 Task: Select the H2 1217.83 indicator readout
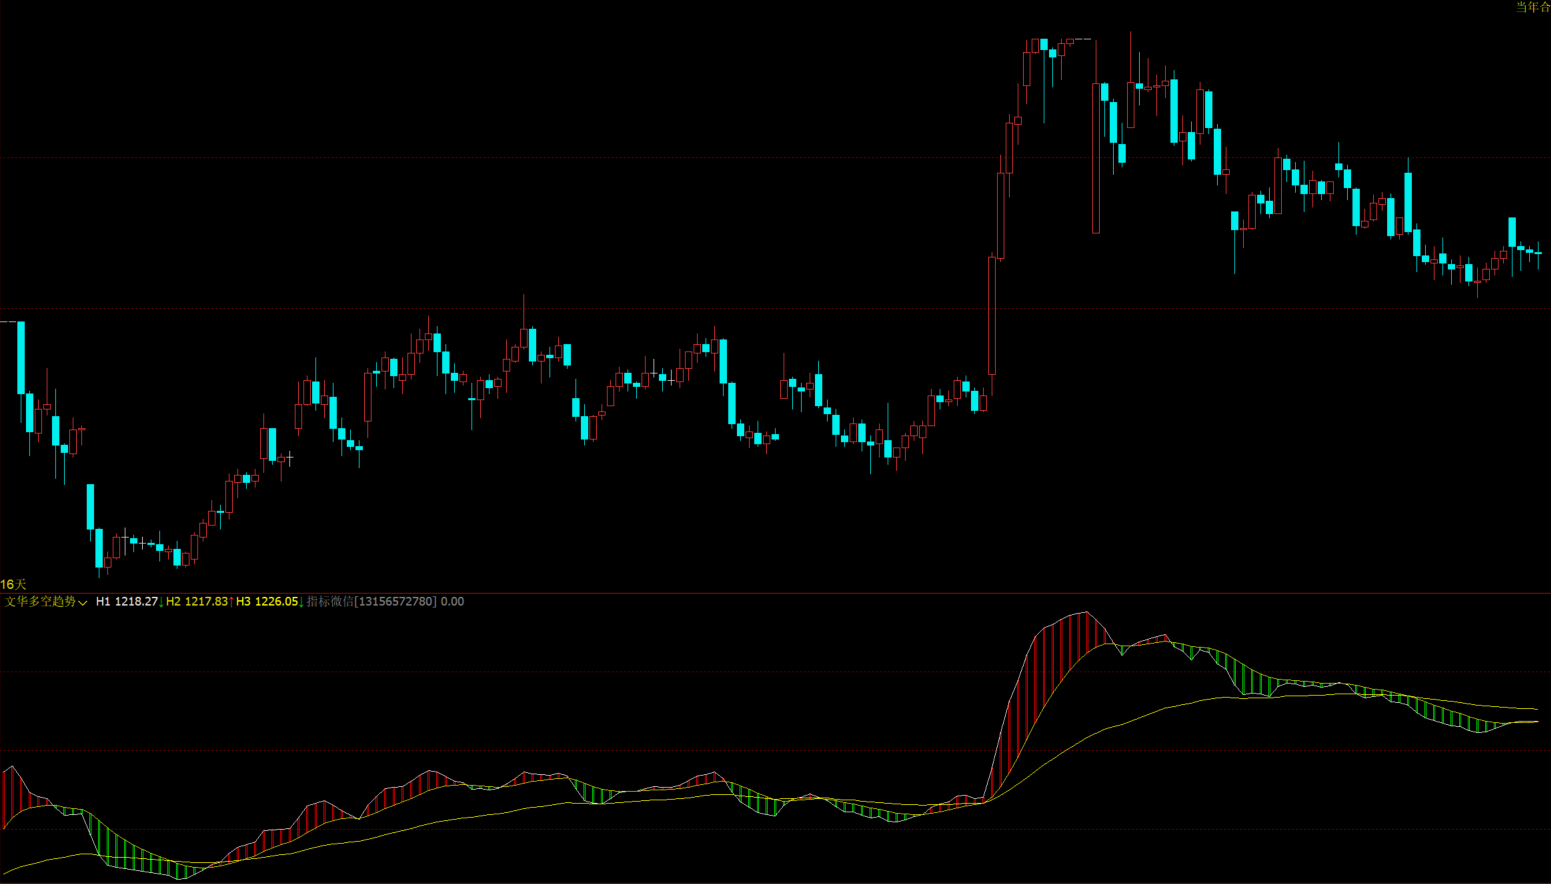point(197,602)
